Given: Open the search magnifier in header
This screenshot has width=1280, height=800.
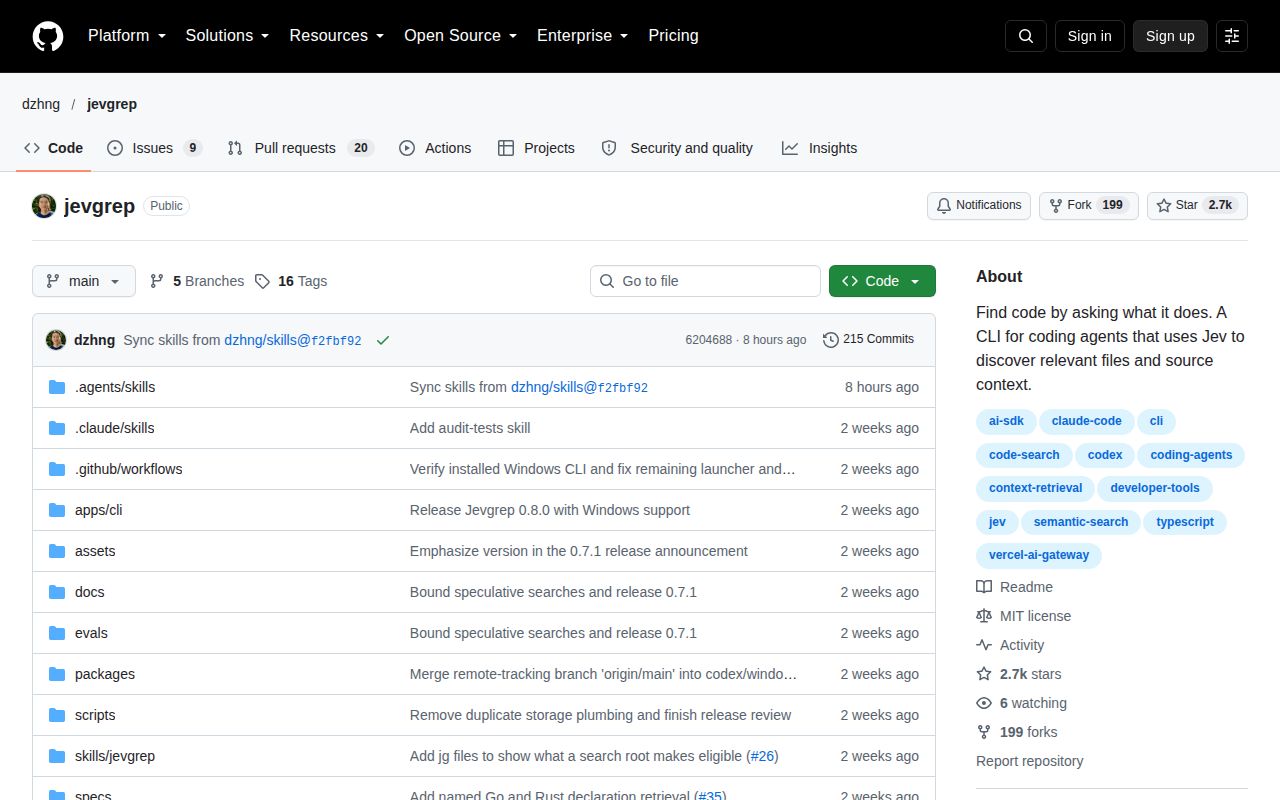Looking at the screenshot, I should (x=1026, y=36).
